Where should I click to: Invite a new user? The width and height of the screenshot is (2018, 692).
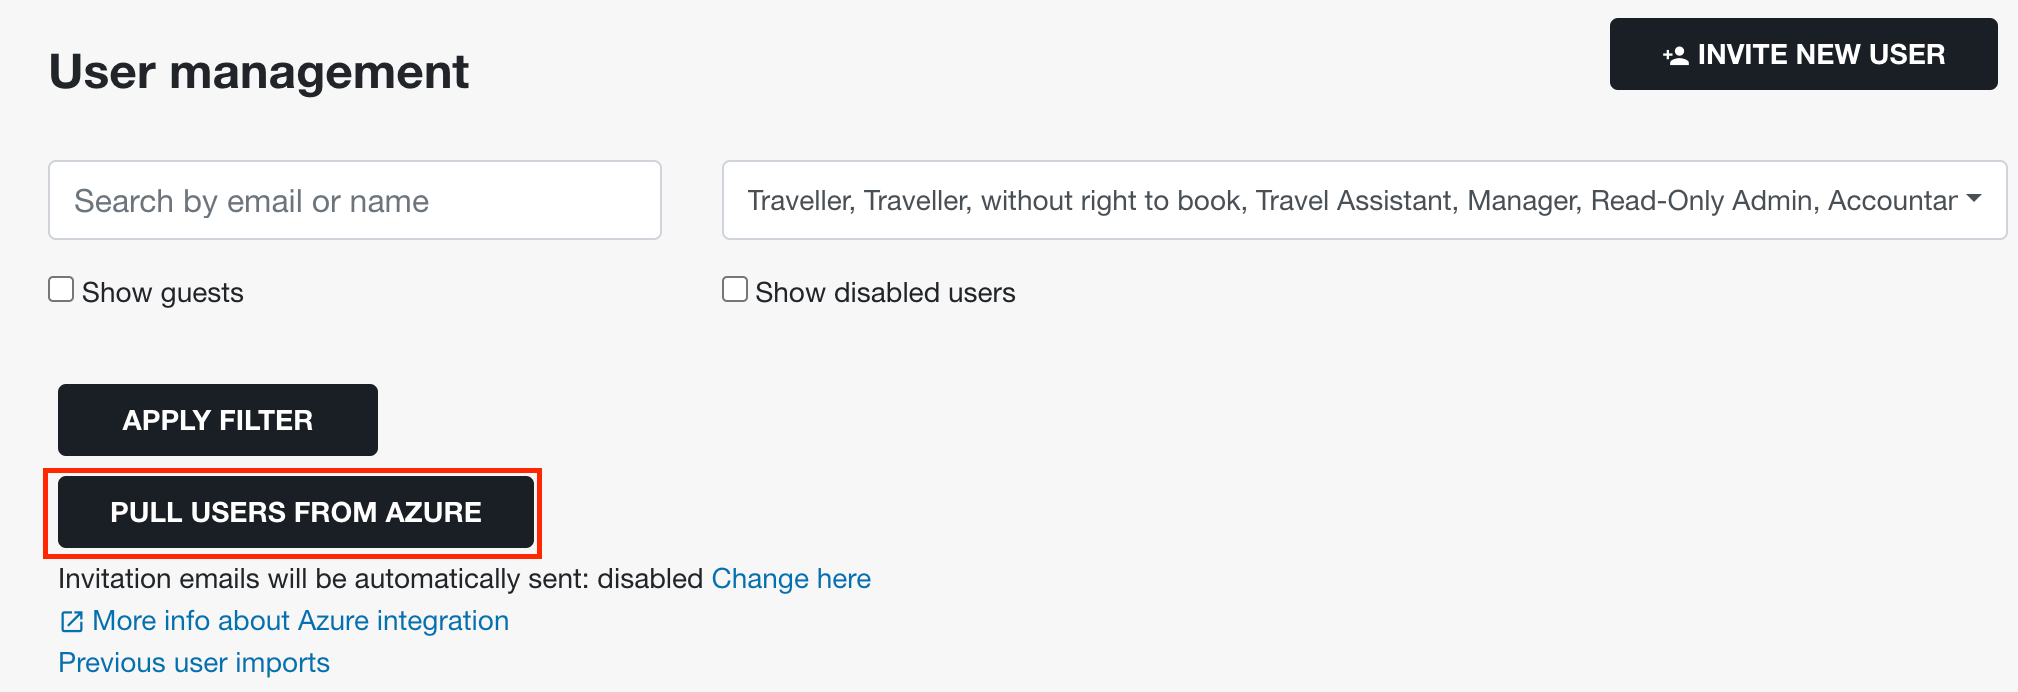point(1803,54)
